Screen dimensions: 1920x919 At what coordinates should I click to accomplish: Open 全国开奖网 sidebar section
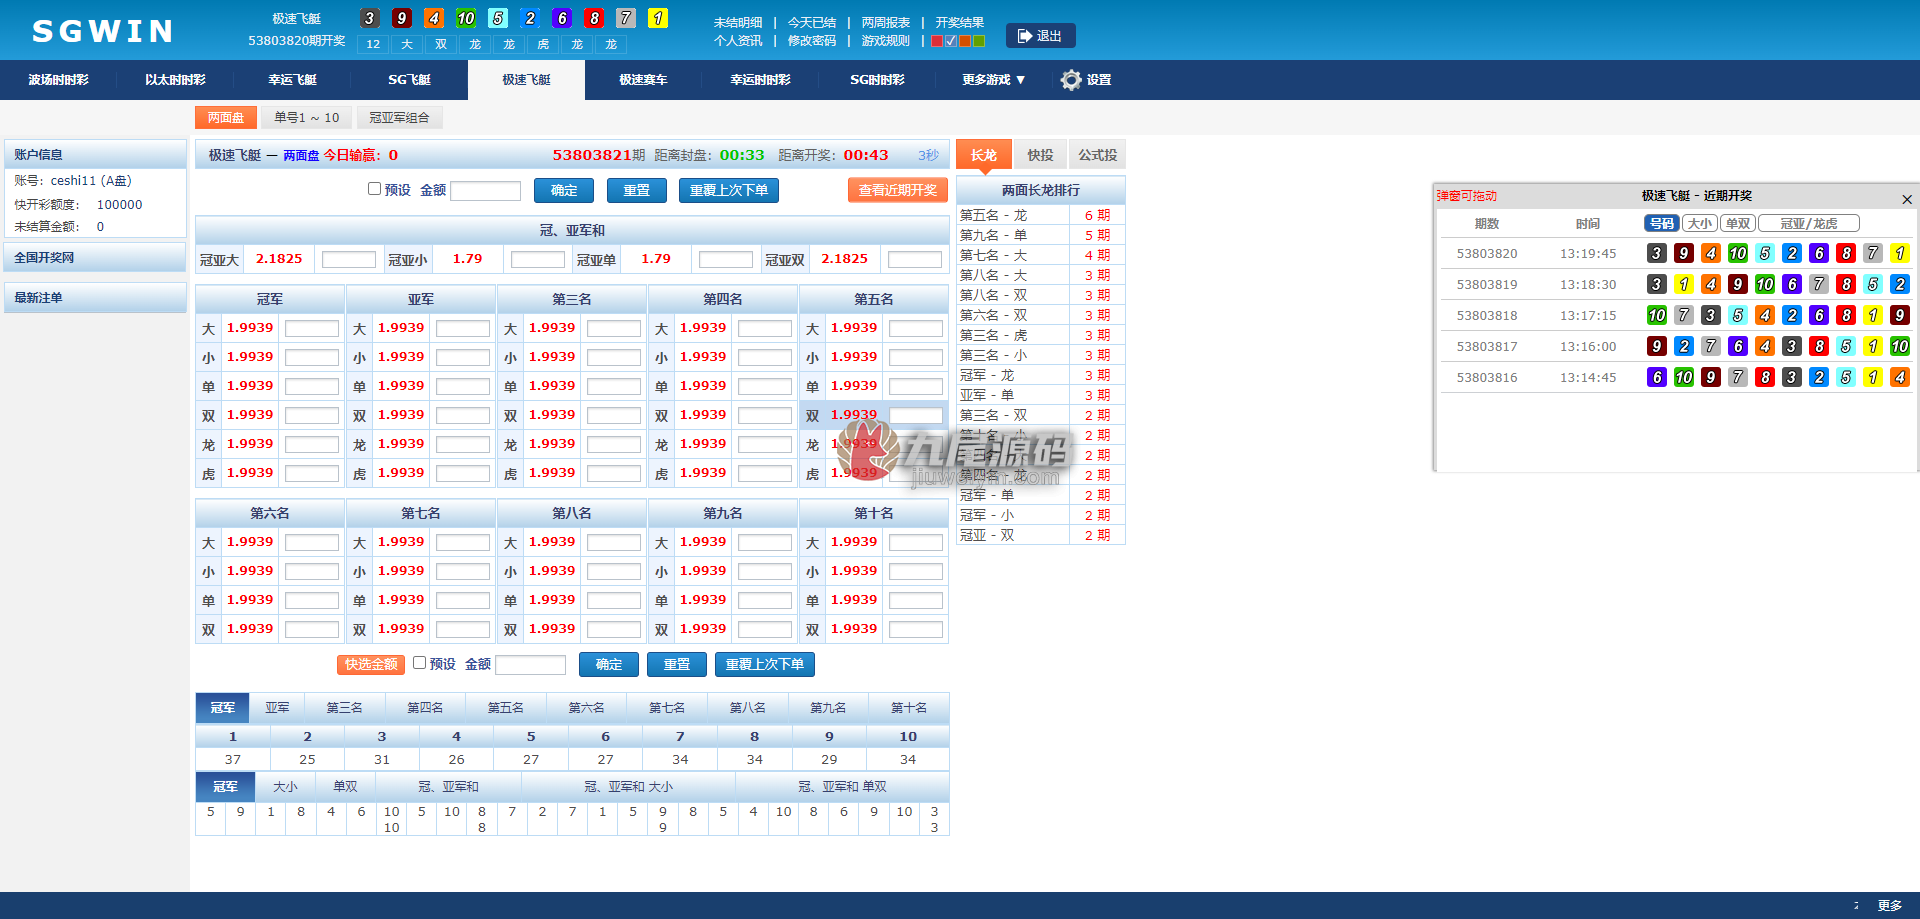tap(95, 257)
